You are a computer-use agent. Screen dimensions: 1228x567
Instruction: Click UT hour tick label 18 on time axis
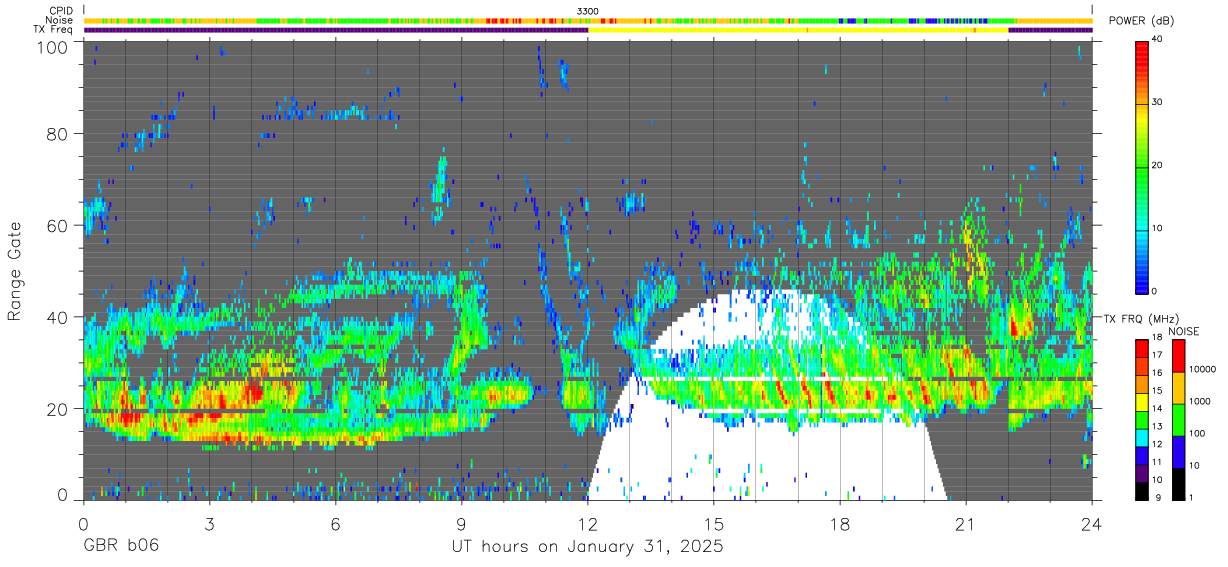click(x=840, y=525)
